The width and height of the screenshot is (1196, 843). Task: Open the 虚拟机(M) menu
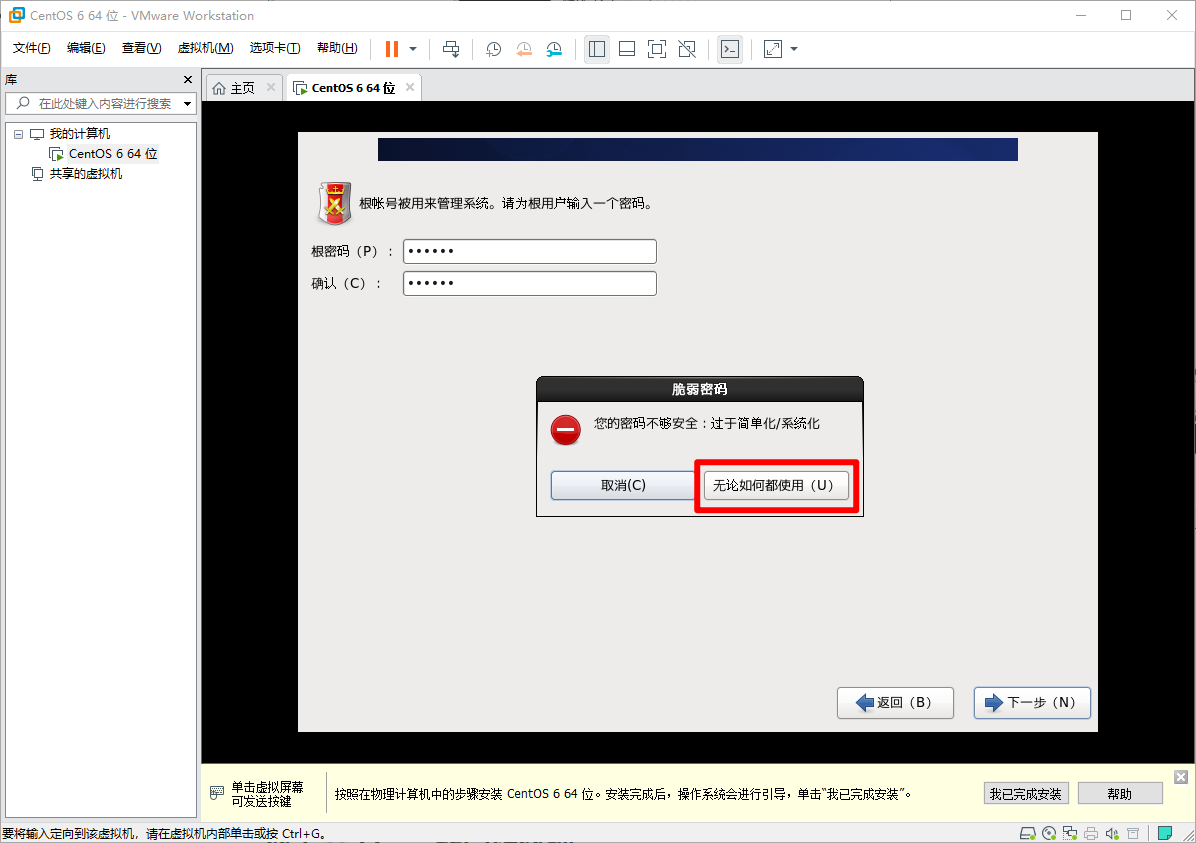click(x=205, y=48)
